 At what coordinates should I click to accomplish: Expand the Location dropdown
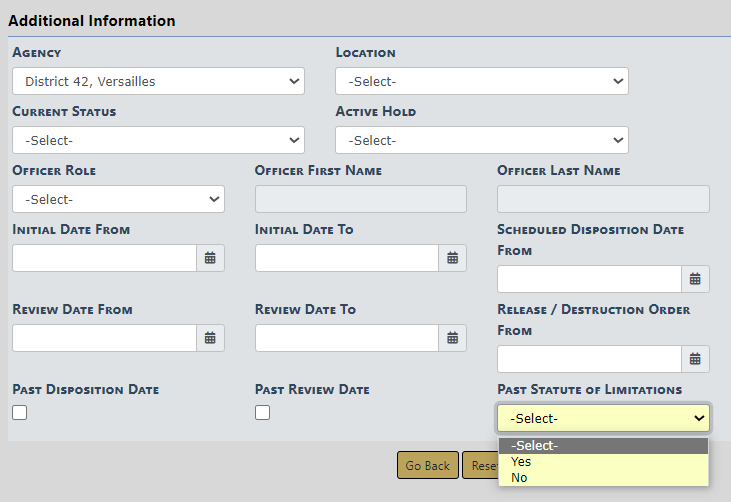[481, 81]
